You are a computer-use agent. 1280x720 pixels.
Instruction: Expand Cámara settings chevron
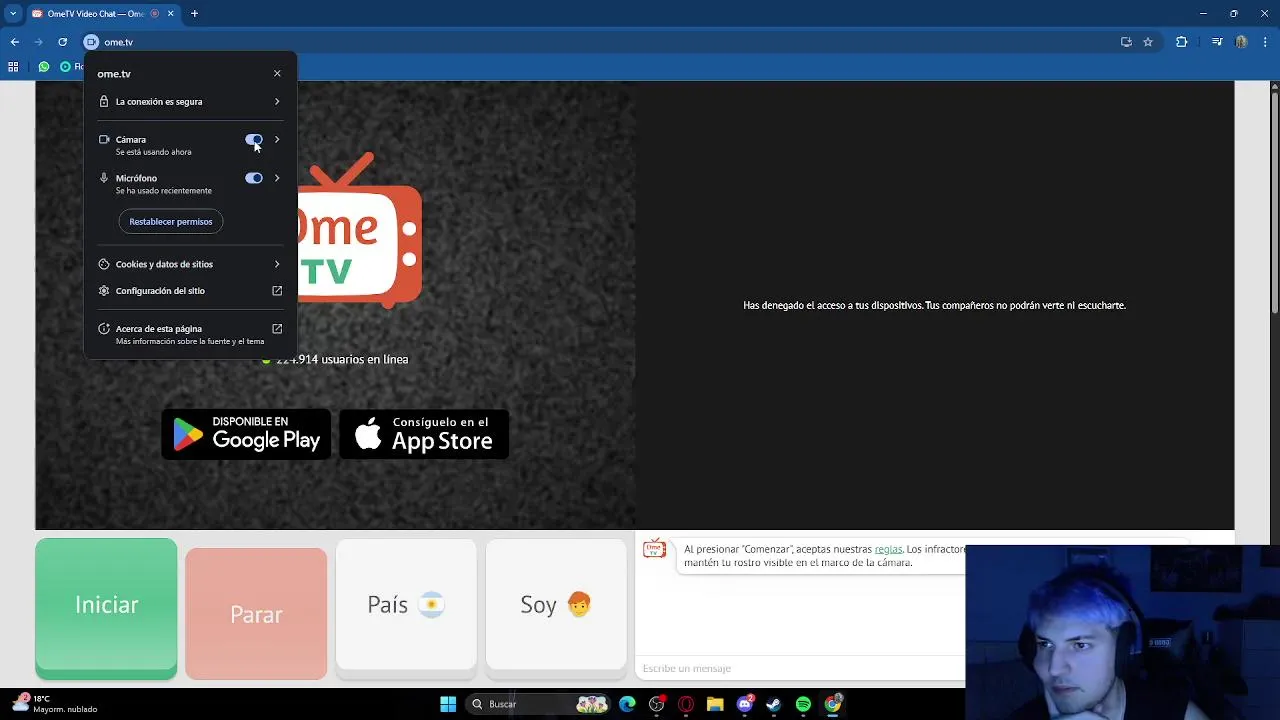pos(277,140)
